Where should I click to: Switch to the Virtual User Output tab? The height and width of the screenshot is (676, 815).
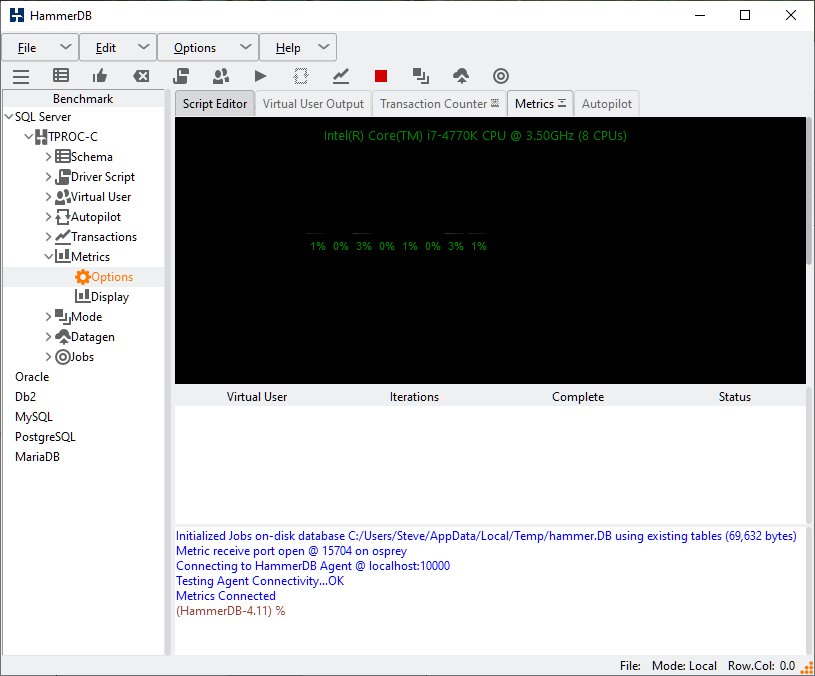click(x=313, y=104)
